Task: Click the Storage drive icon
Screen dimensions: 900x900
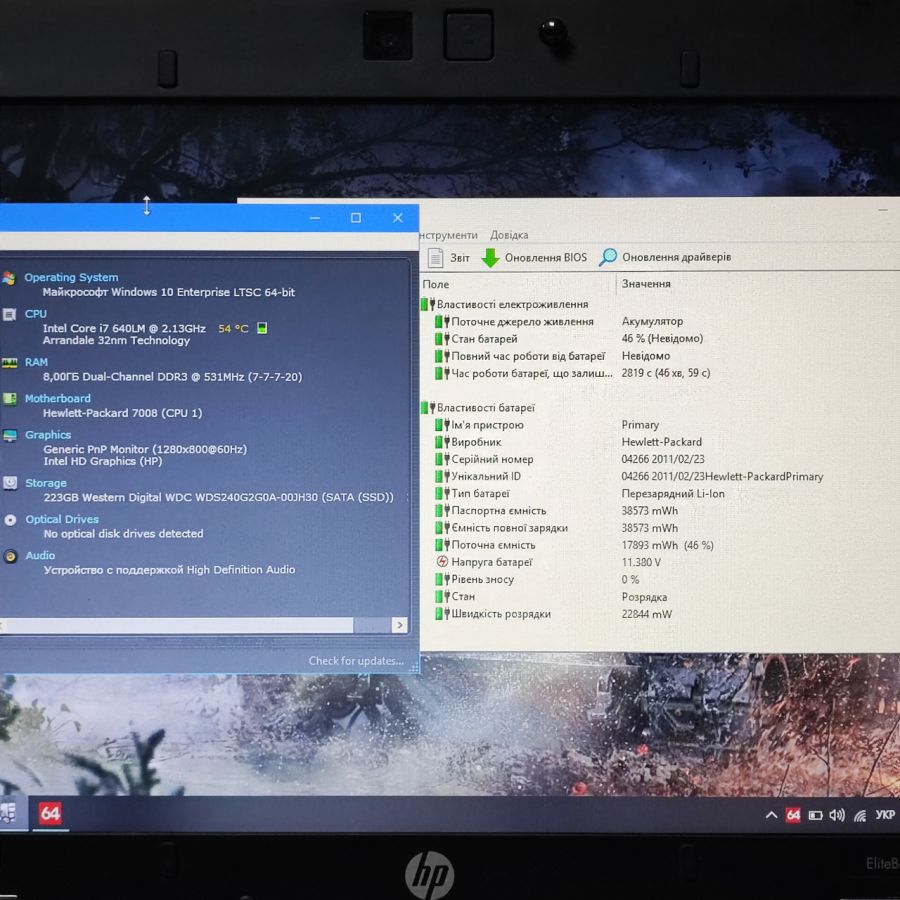Action: coord(10,483)
